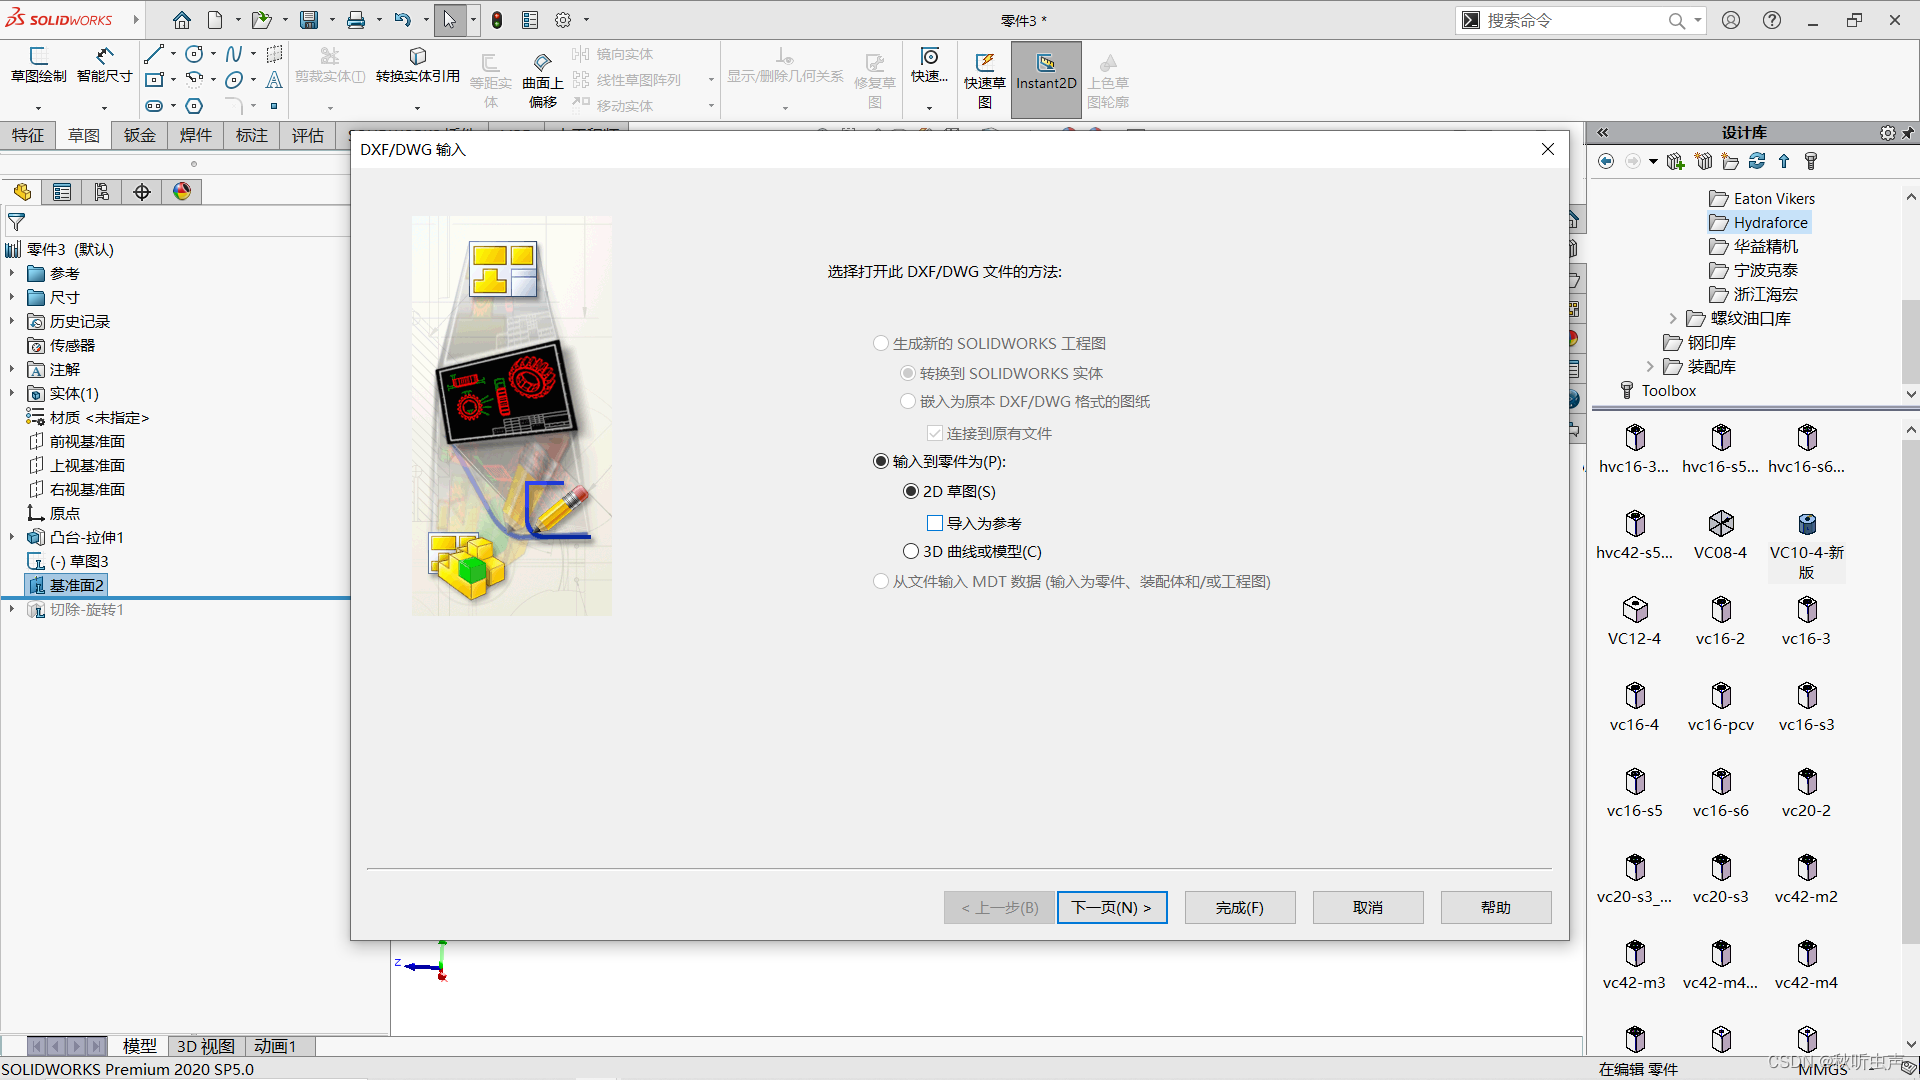The width and height of the screenshot is (1920, 1080).
Task: Click the 帮助 button in the dialog
Action: (x=1496, y=907)
